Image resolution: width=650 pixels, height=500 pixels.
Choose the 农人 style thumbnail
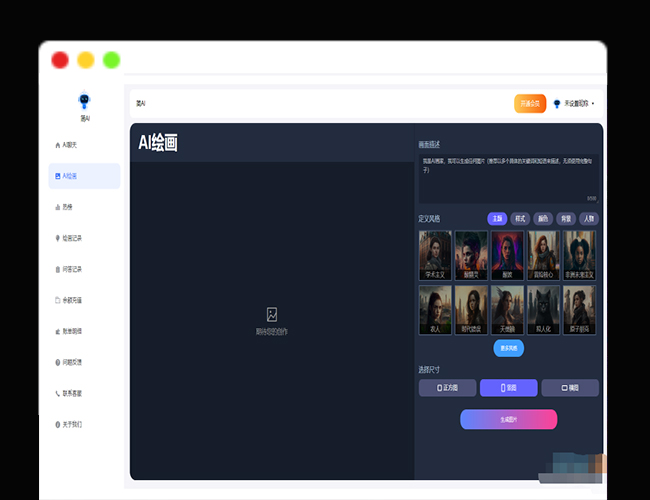[x=435, y=310]
